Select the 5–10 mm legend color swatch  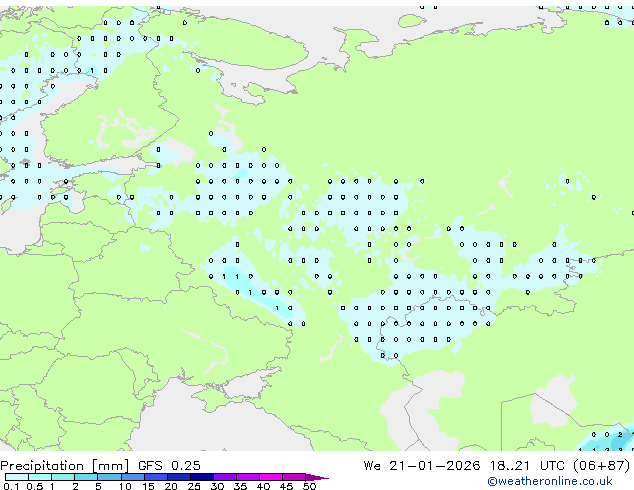(109, 477)
